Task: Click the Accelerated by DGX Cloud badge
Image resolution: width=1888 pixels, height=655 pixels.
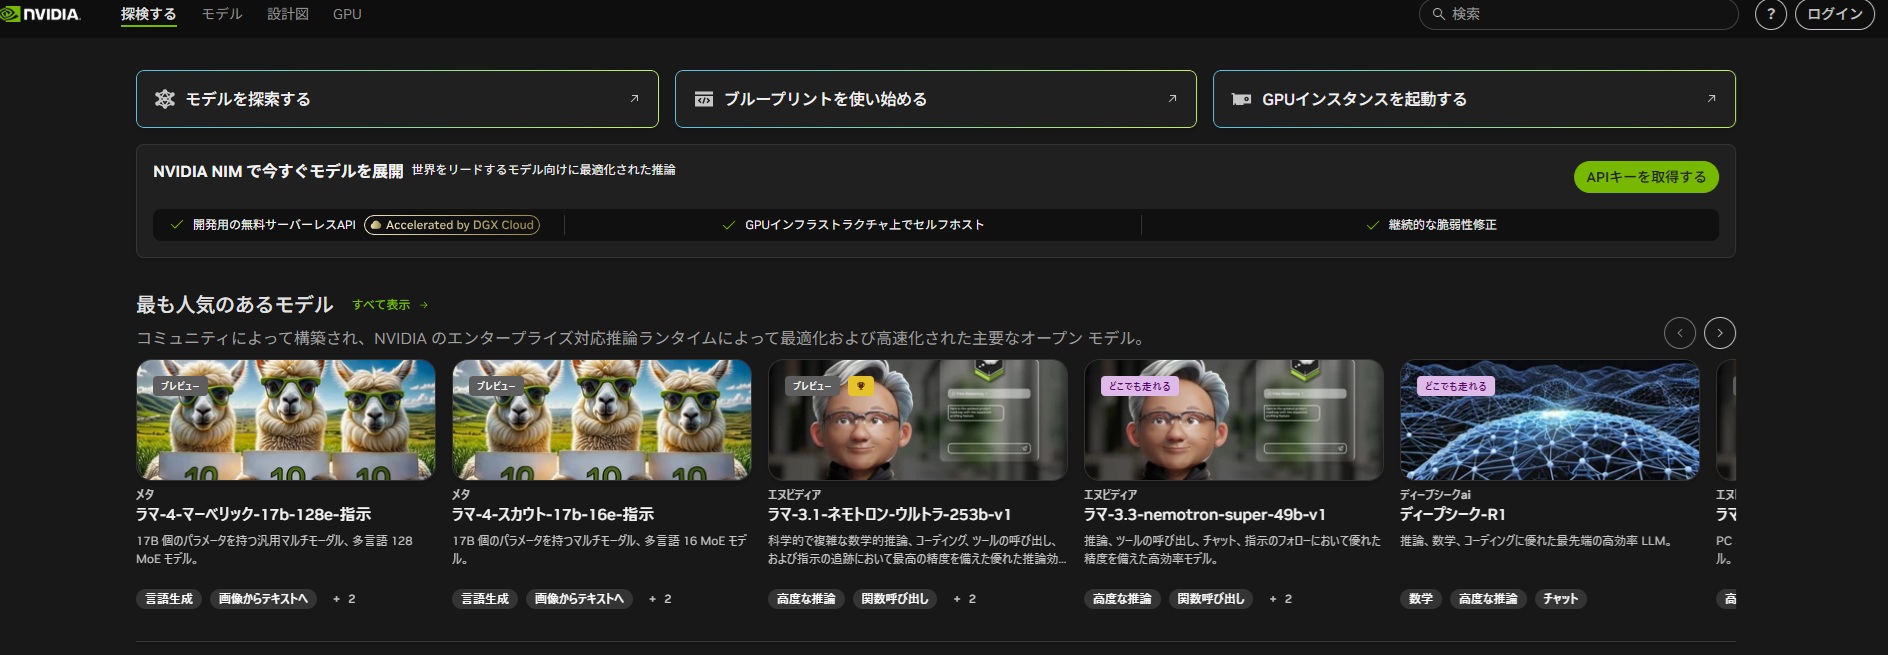Action: coord(452,225)
